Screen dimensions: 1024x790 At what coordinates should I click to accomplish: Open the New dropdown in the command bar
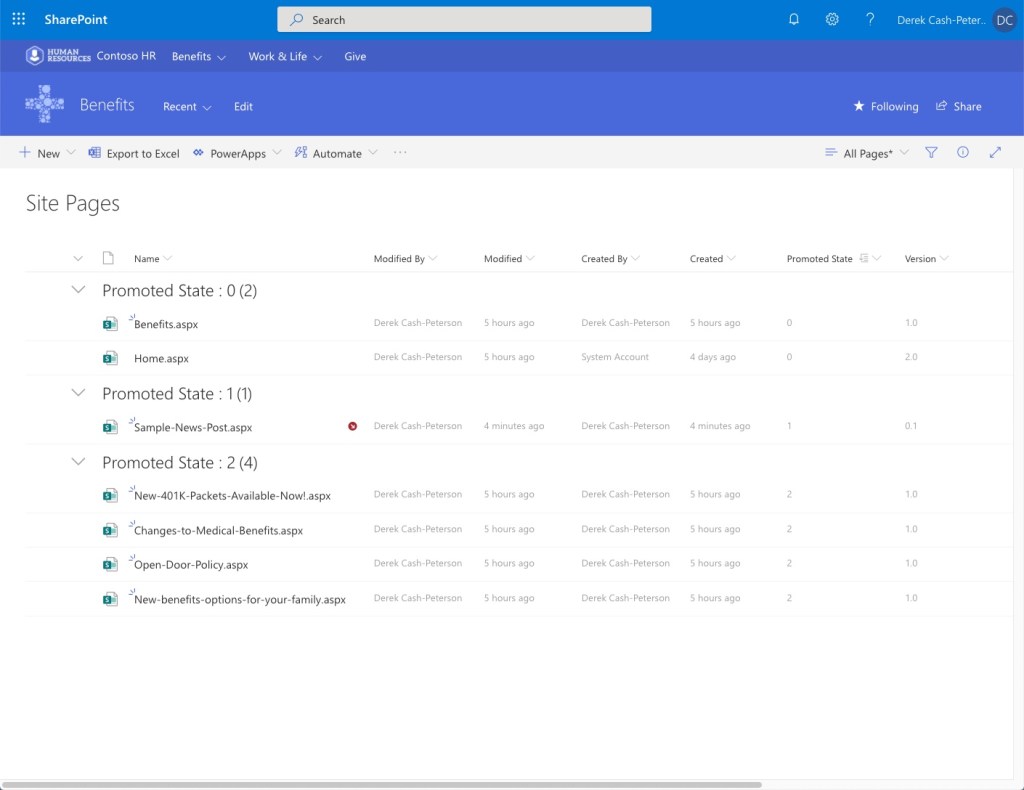click(x=40, y=153)
